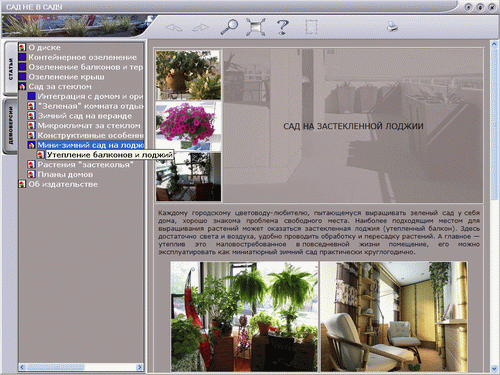Click the content pane vertical scrollbar thumb
Viewport: 500px width, 375px height.
(x=494, y=124)
